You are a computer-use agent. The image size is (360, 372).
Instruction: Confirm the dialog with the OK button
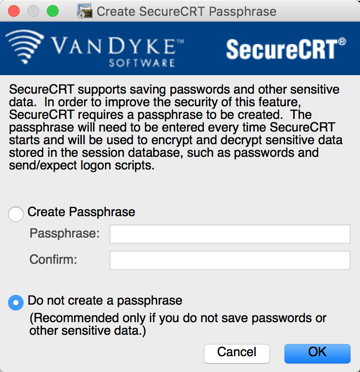pos(317,354)
